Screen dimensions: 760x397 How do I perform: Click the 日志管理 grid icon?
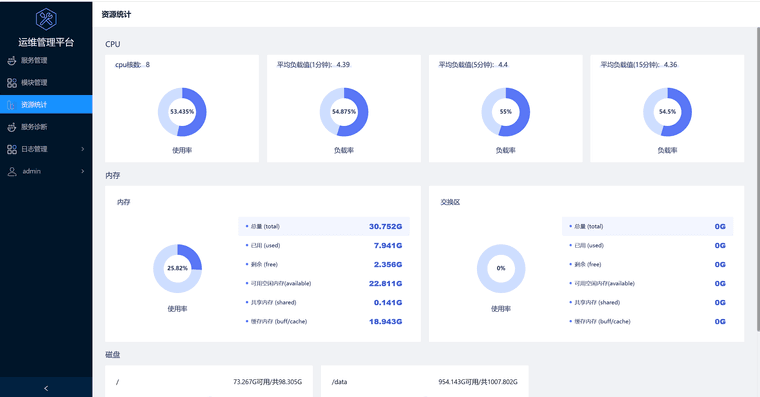coord(12,149)
